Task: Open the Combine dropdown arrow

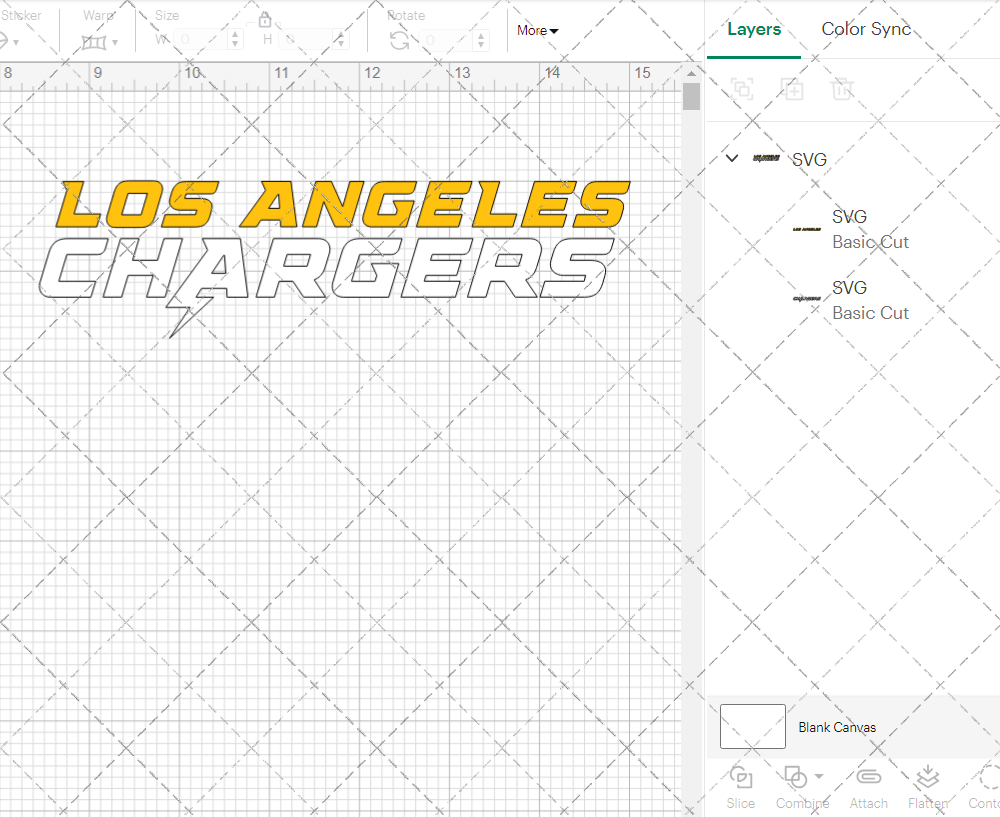Action: [819, 776]
